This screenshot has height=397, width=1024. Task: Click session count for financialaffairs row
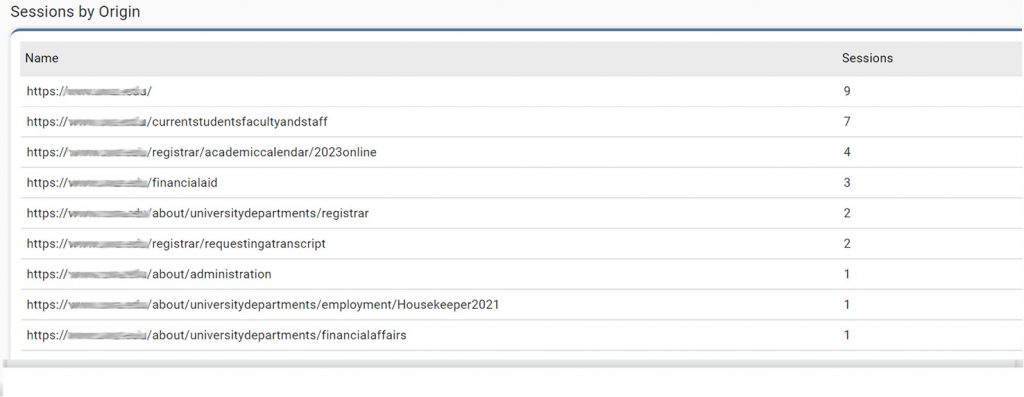(846, 336)
